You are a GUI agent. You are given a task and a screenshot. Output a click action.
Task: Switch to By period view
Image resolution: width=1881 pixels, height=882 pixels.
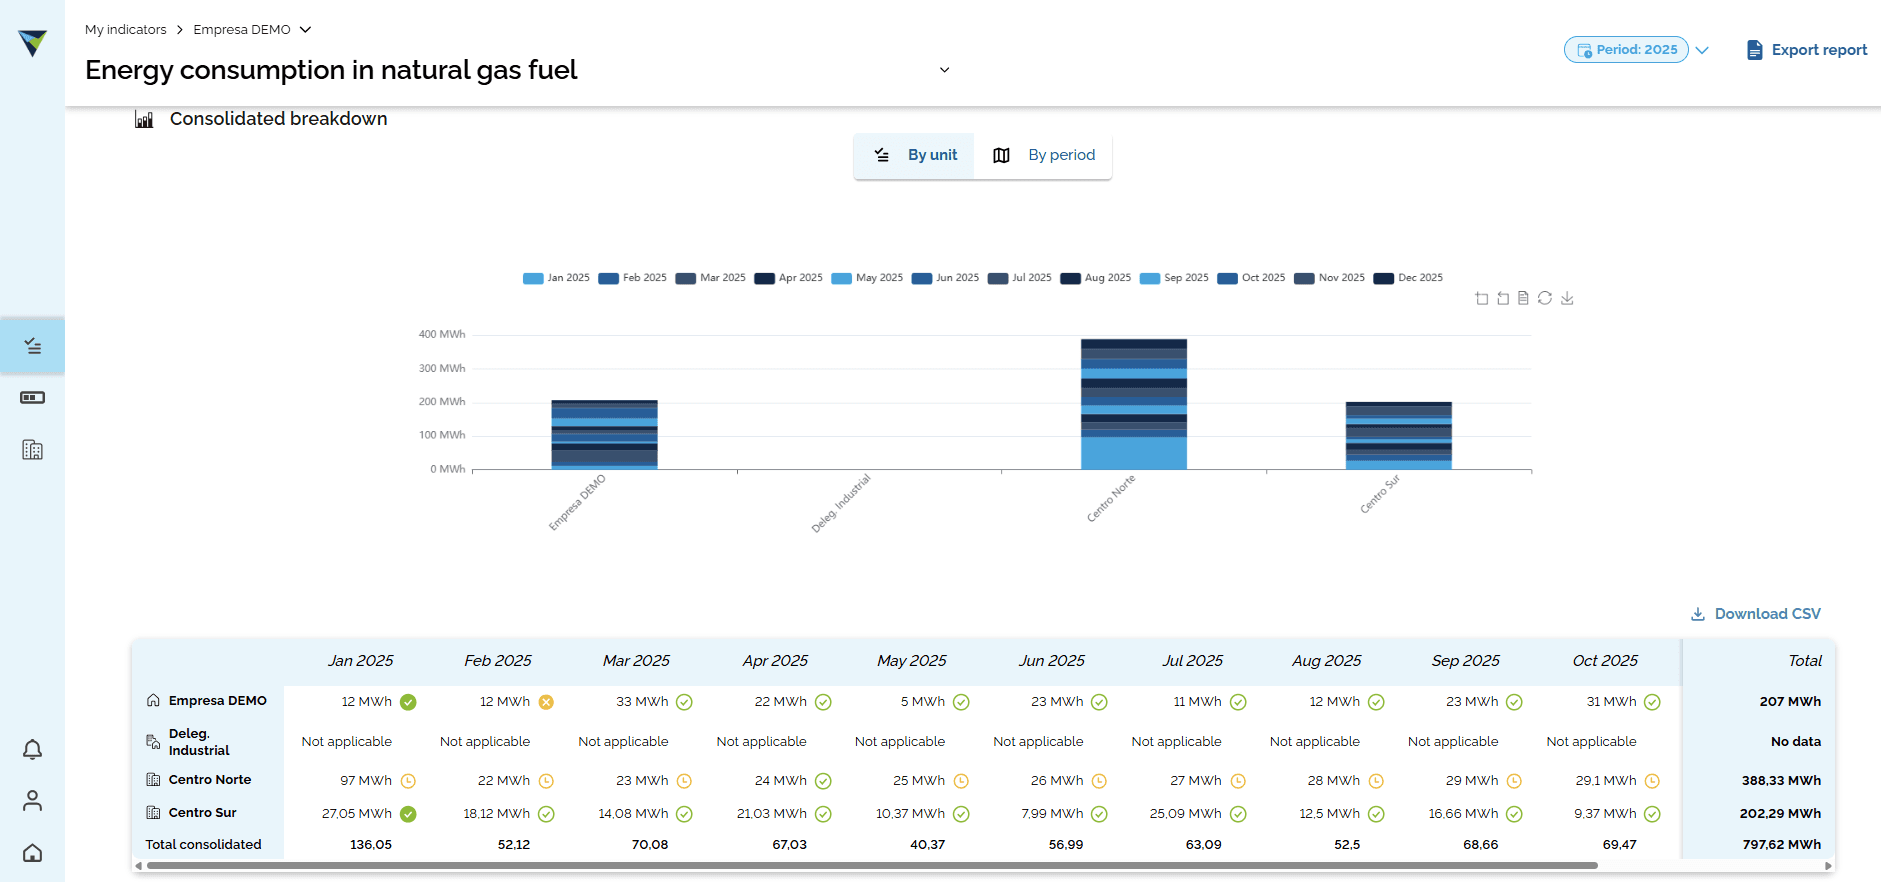(x=1043, y=155)
